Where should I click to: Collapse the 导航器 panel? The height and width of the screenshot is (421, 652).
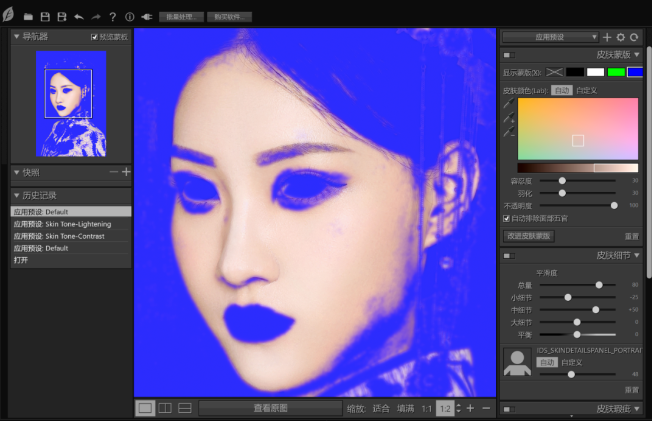[17, 37]
